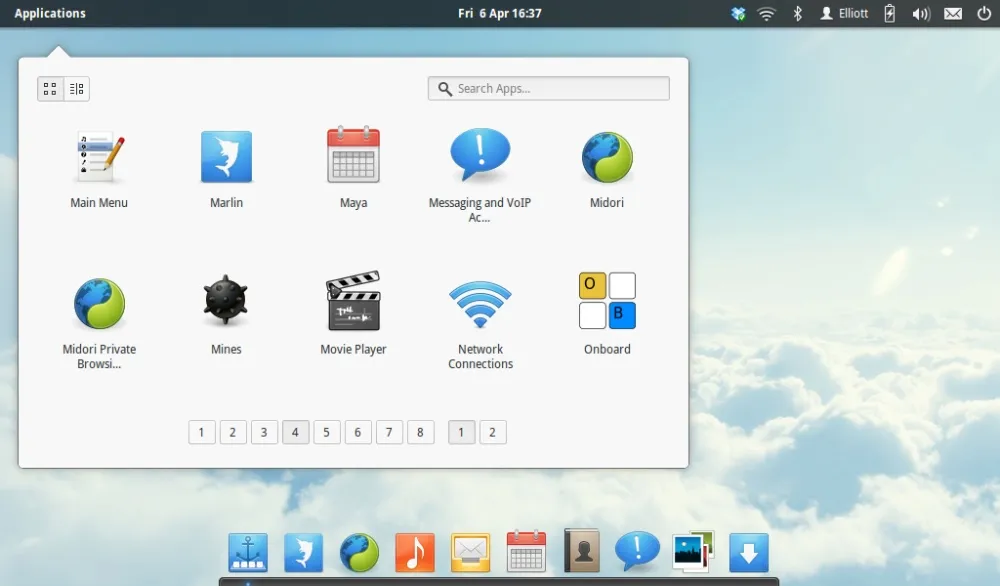This screenshot has width=1000, height=586.
Task: Open the volume indicator in panel
Action: [921, 13]
